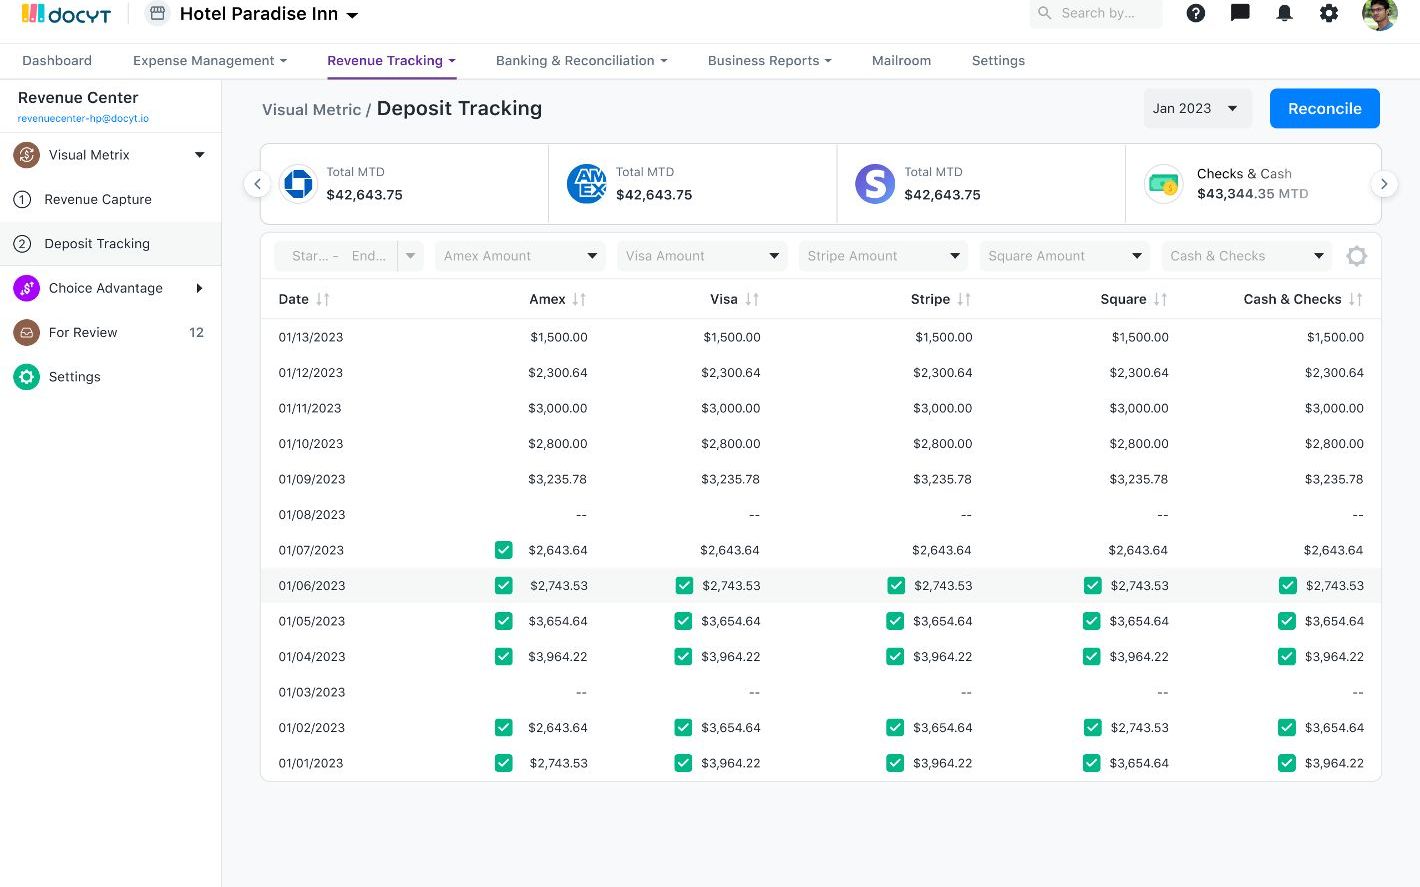Click the user profile avatar
This screenshot has width=1420, height=887.
pos(1379,14)
